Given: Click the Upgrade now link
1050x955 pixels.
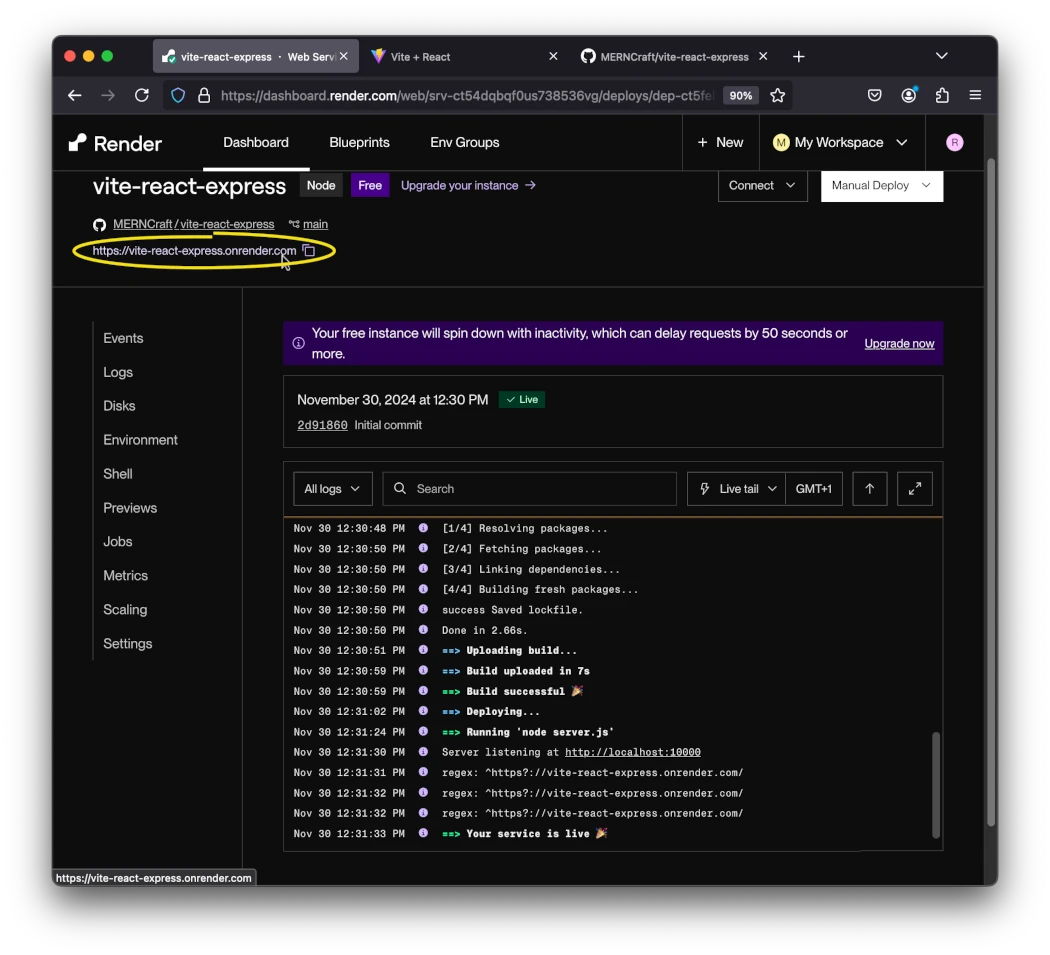Looking at the screenshot, I should point(899,343).
